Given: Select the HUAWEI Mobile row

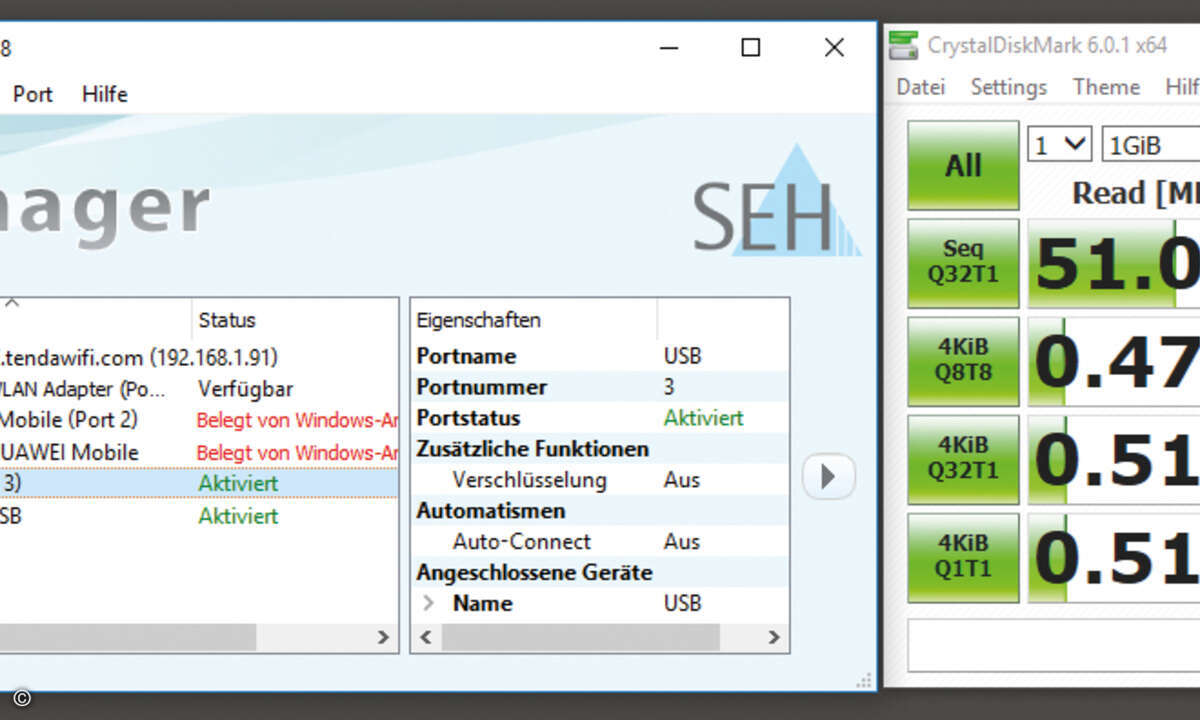Looking at the screenshot, I should point(198,452).
